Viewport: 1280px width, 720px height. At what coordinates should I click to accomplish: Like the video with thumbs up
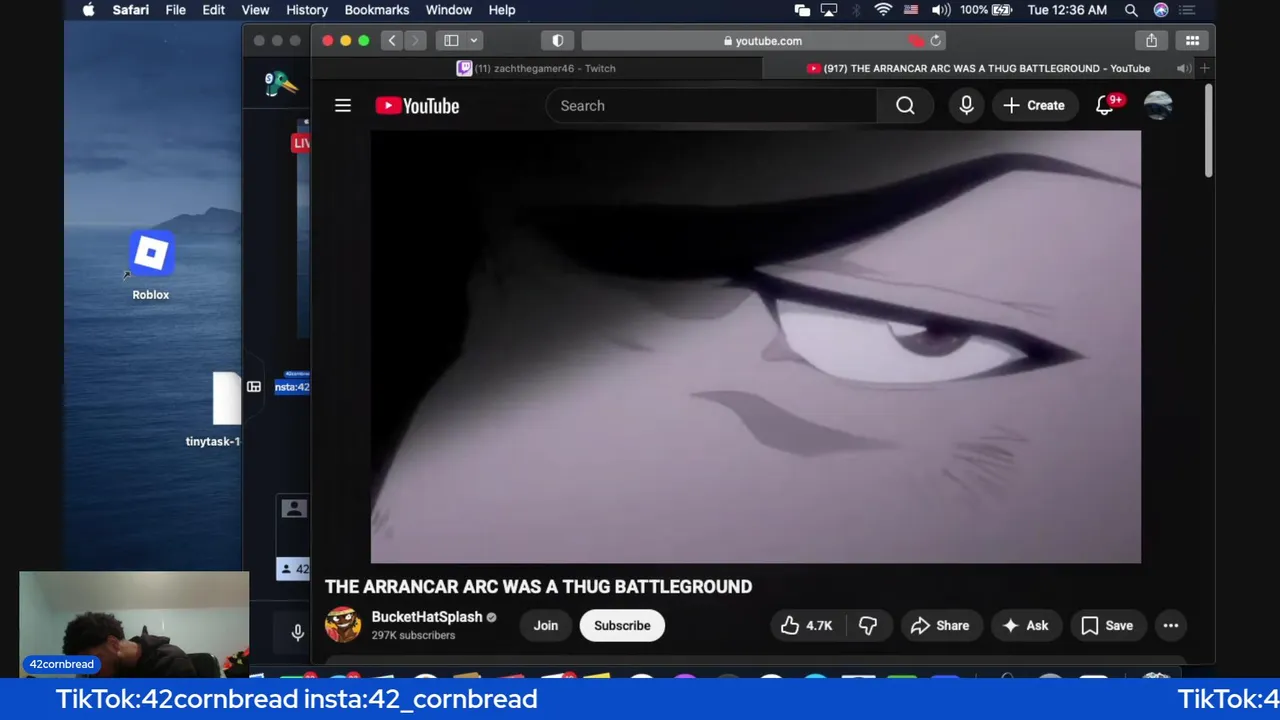tap(807, 625)
